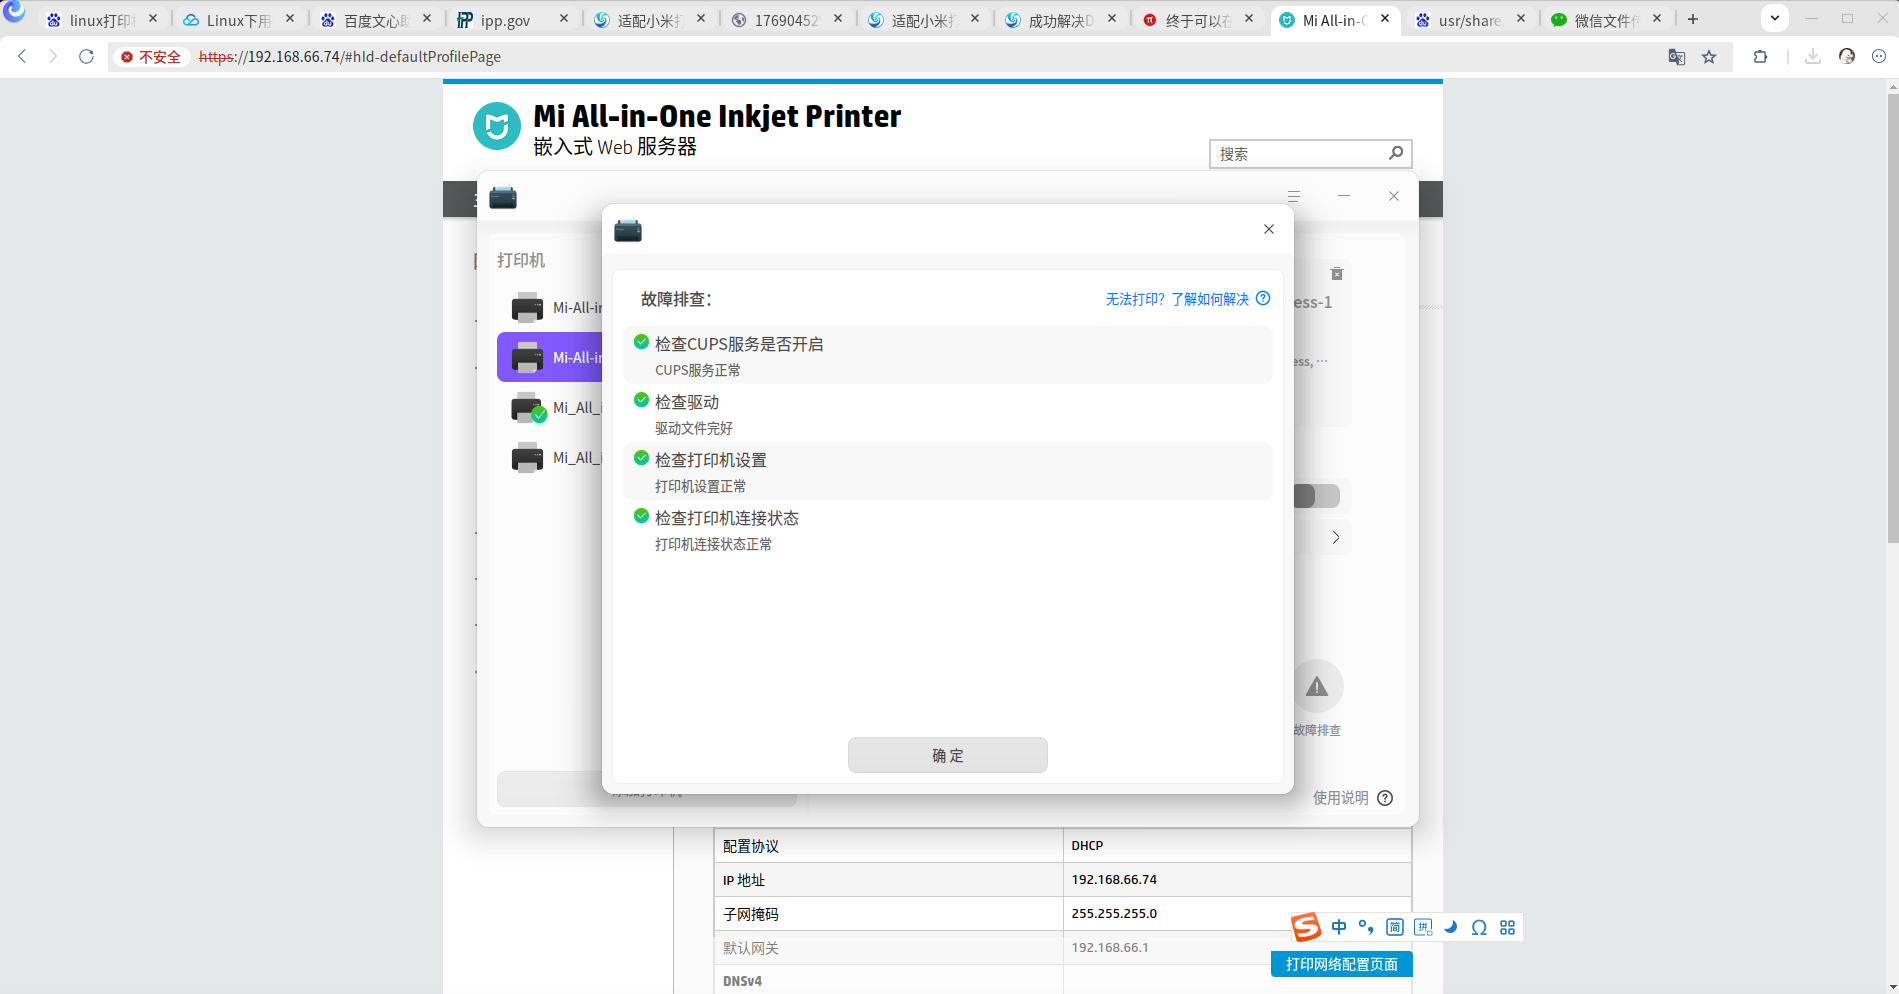Click the 不安全 security warning chip
Screen dimensions: 1899x994
(x=151, y=57)
